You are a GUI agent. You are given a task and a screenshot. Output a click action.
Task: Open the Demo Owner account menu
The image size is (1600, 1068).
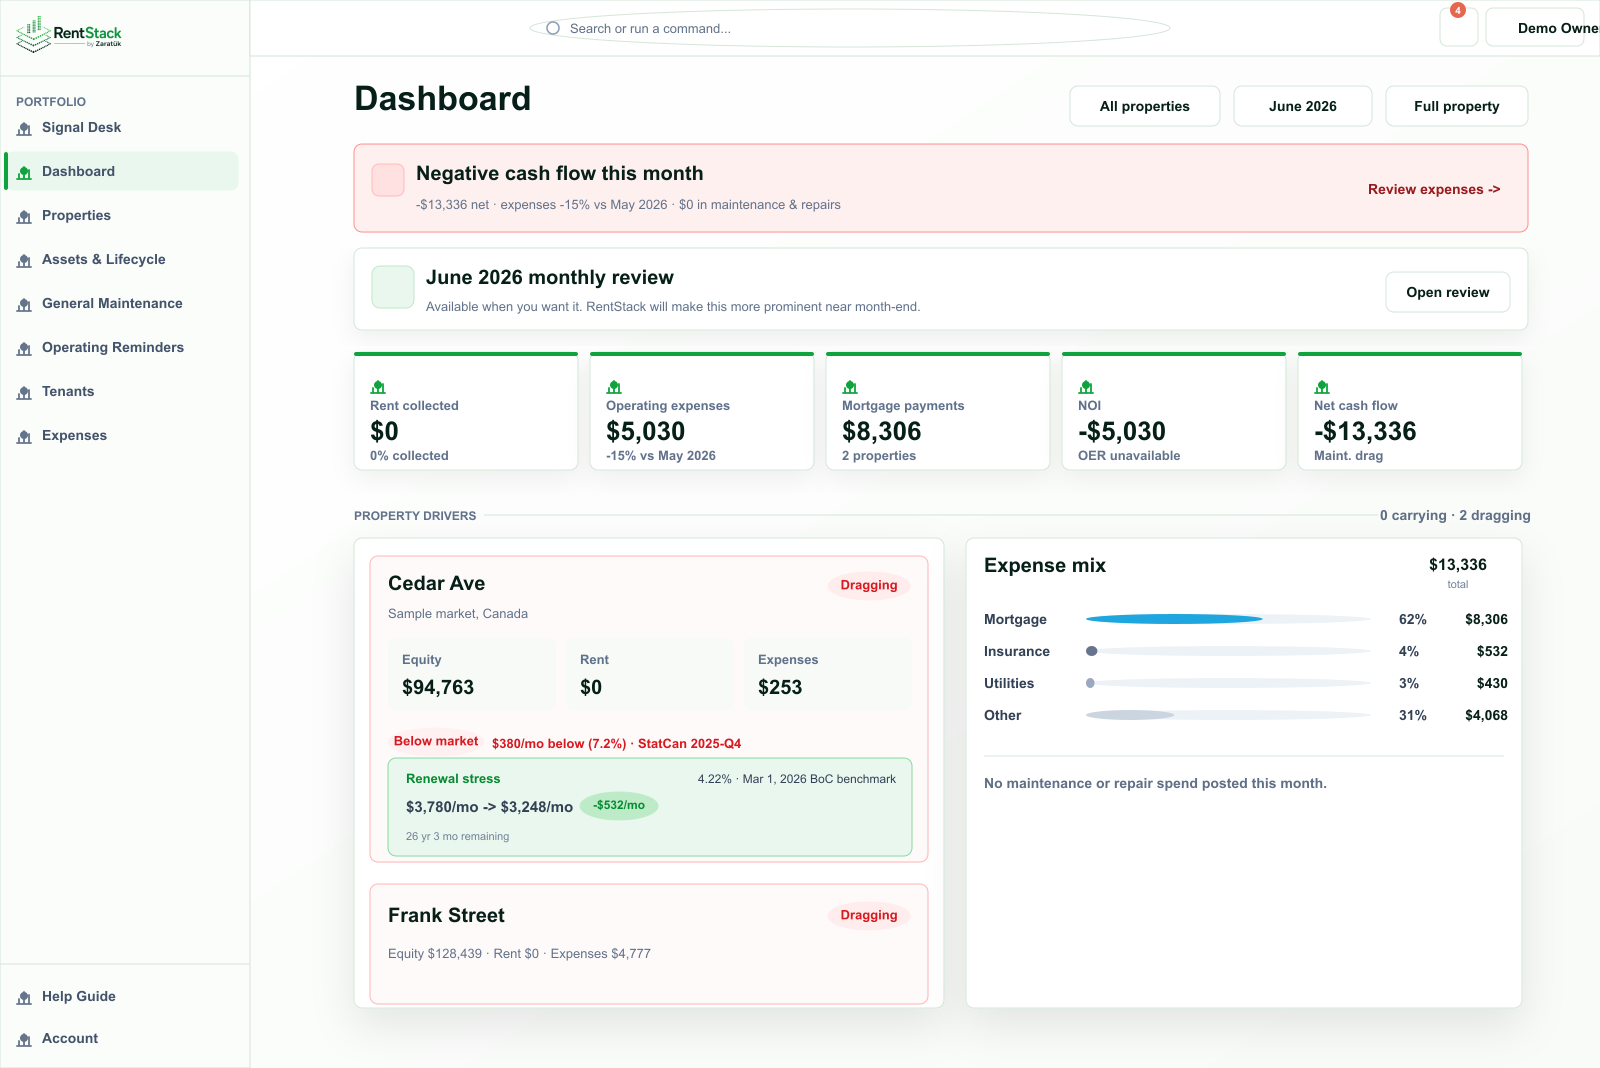pos(1543,28)
